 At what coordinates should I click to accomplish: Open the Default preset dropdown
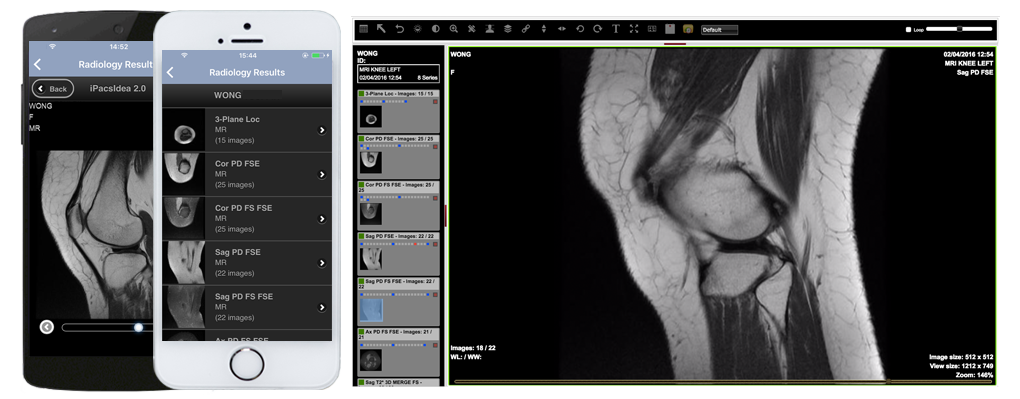[x=719, y=30]
